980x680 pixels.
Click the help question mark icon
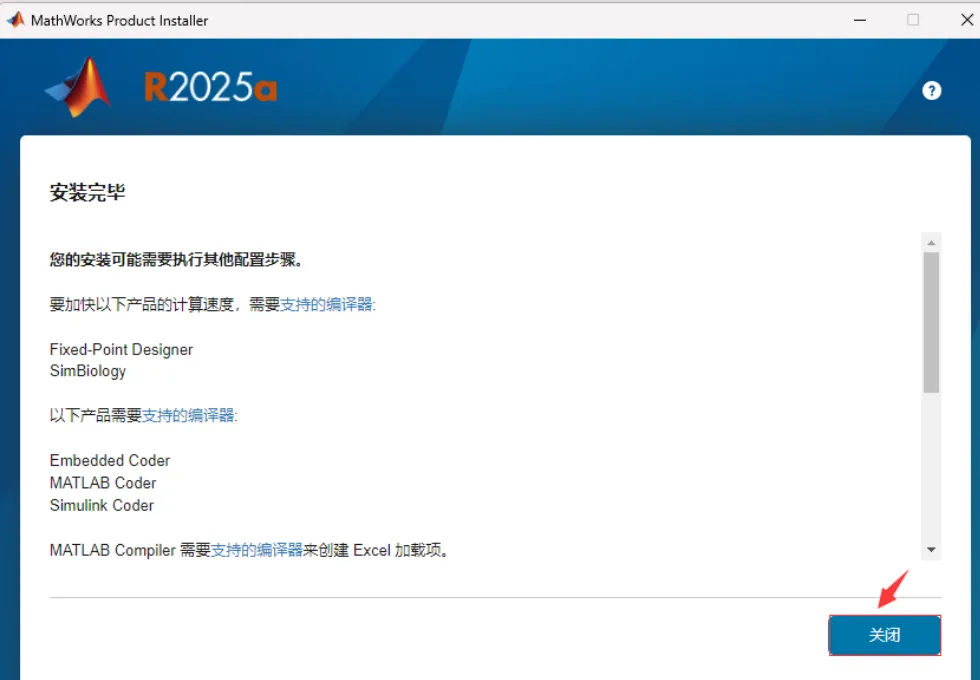click(931, 91)
